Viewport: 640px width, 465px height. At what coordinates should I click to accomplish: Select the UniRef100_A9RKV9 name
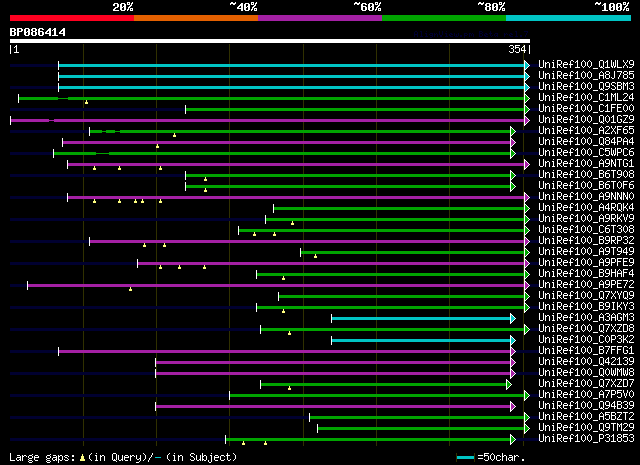pyautogui.click(x=586, y=219)
